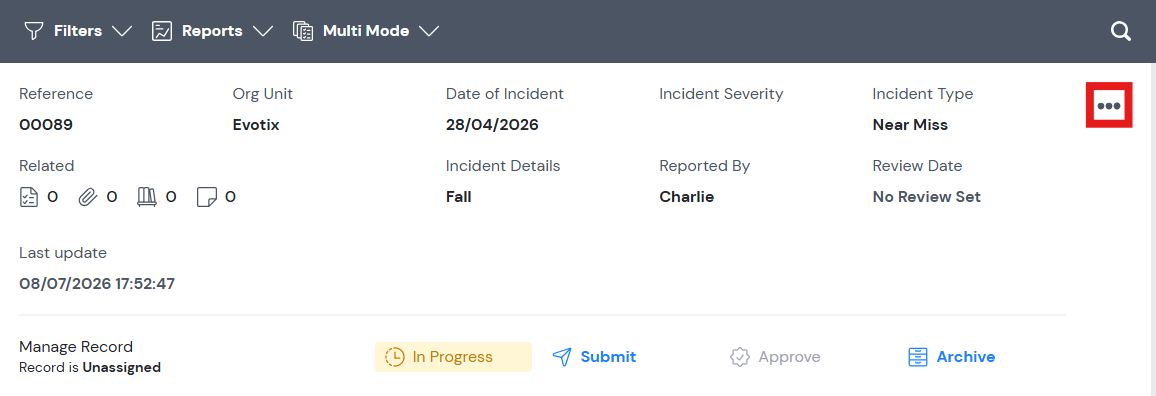Click the Submit paper plane icon
Viewport: 1156px width, 396px height.
[562, 357]
